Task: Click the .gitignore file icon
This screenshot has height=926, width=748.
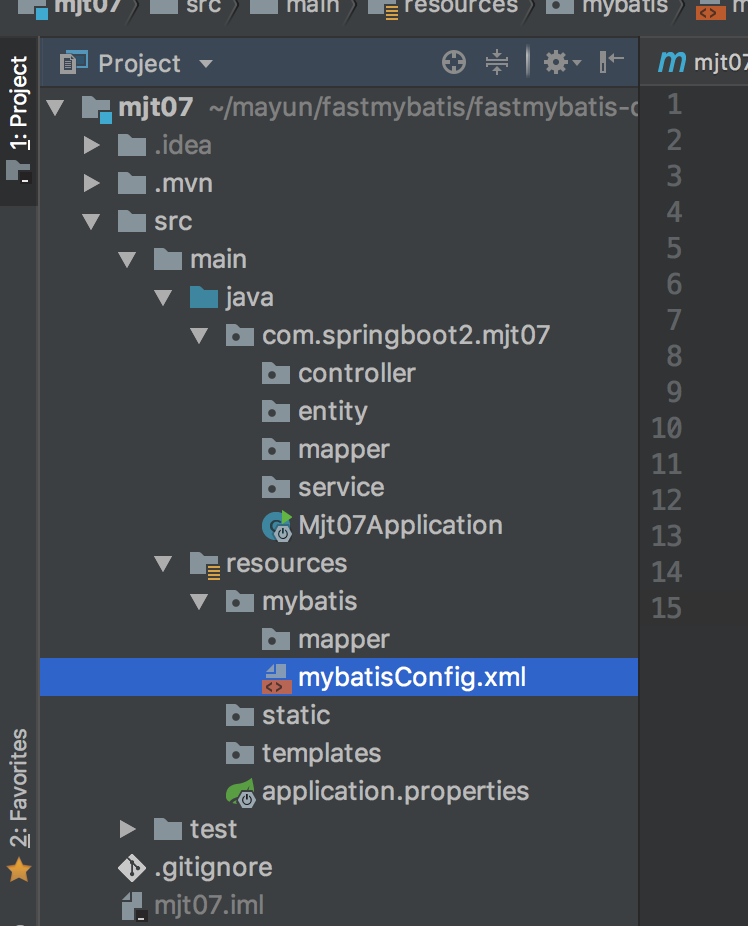Action: pyautogui.click(x=132, y=867)
